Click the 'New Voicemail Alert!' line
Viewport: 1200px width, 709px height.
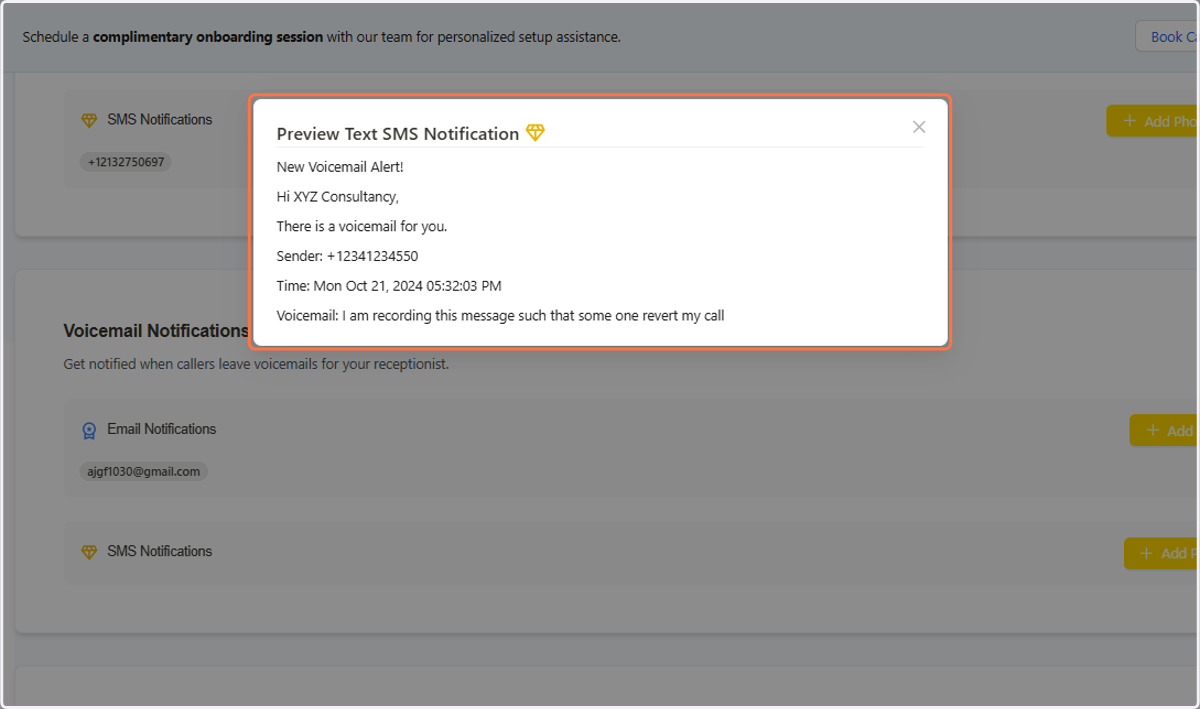[340, 167]
